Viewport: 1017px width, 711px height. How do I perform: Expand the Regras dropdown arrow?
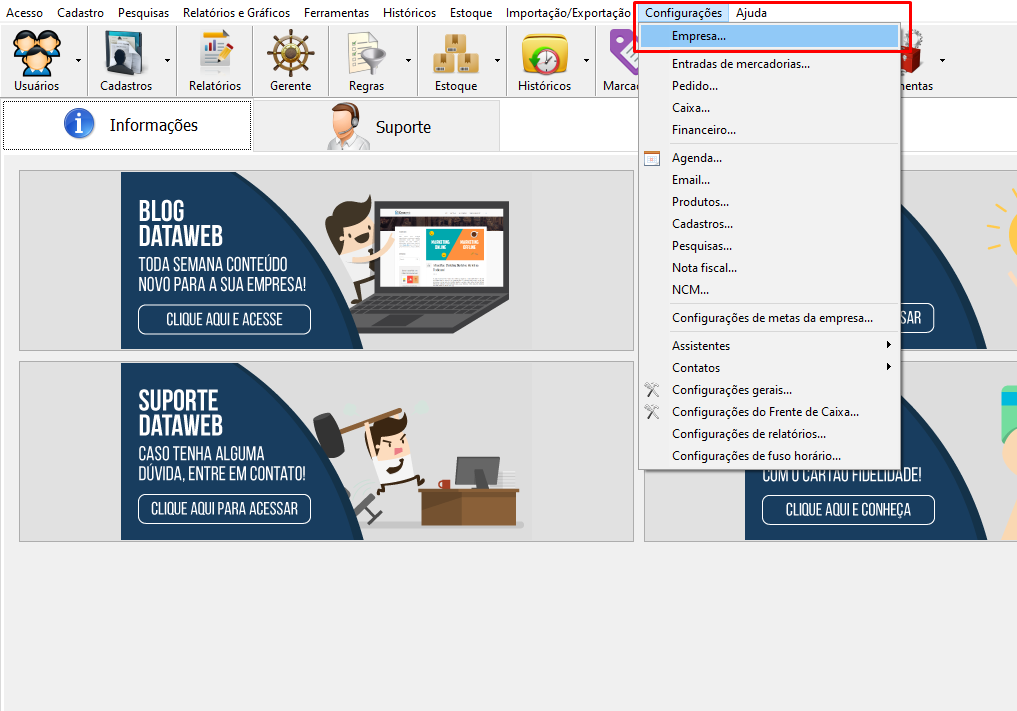(x=409, y=60)
